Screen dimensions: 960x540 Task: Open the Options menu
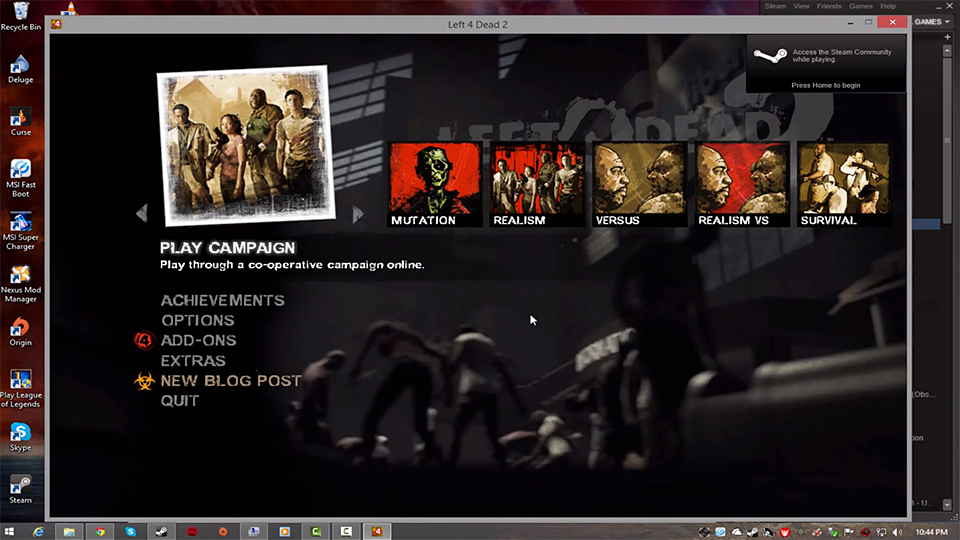click(x=198, y=321)
